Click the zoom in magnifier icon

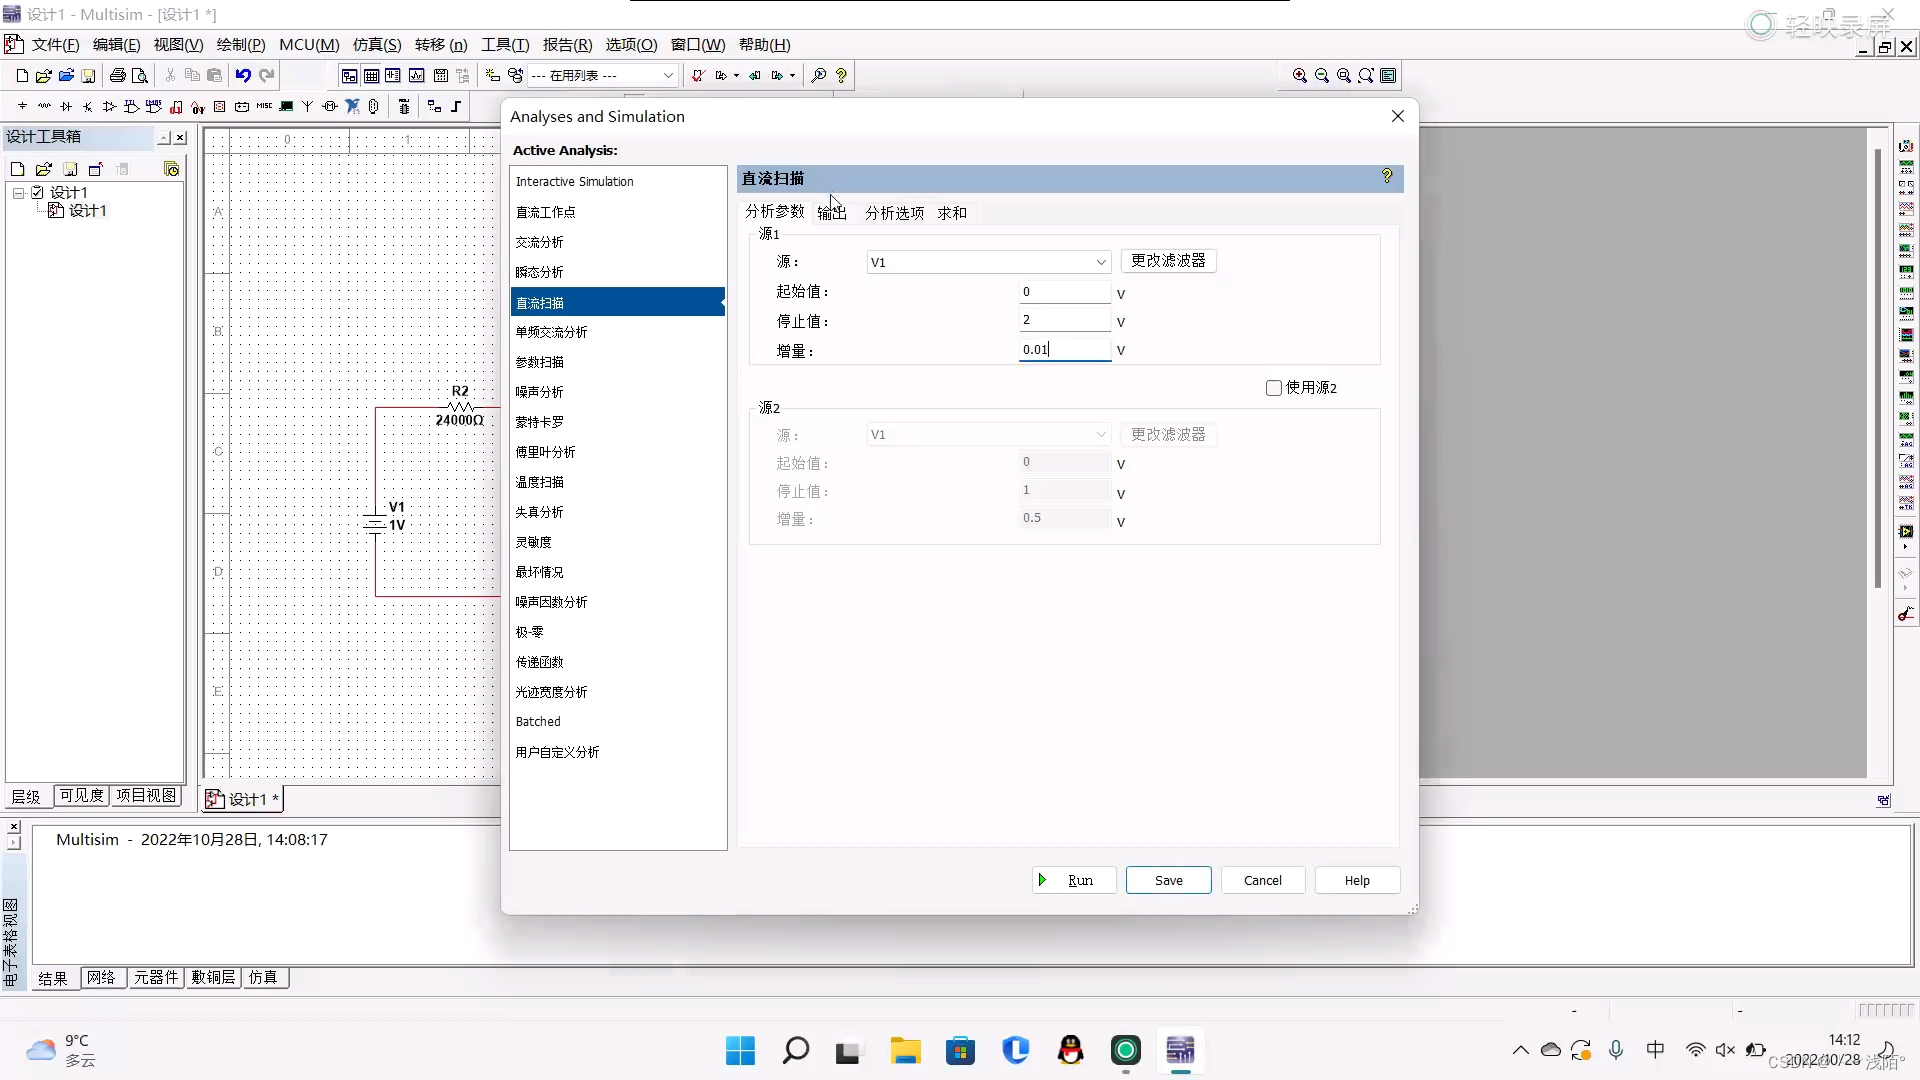(1299, 75)
